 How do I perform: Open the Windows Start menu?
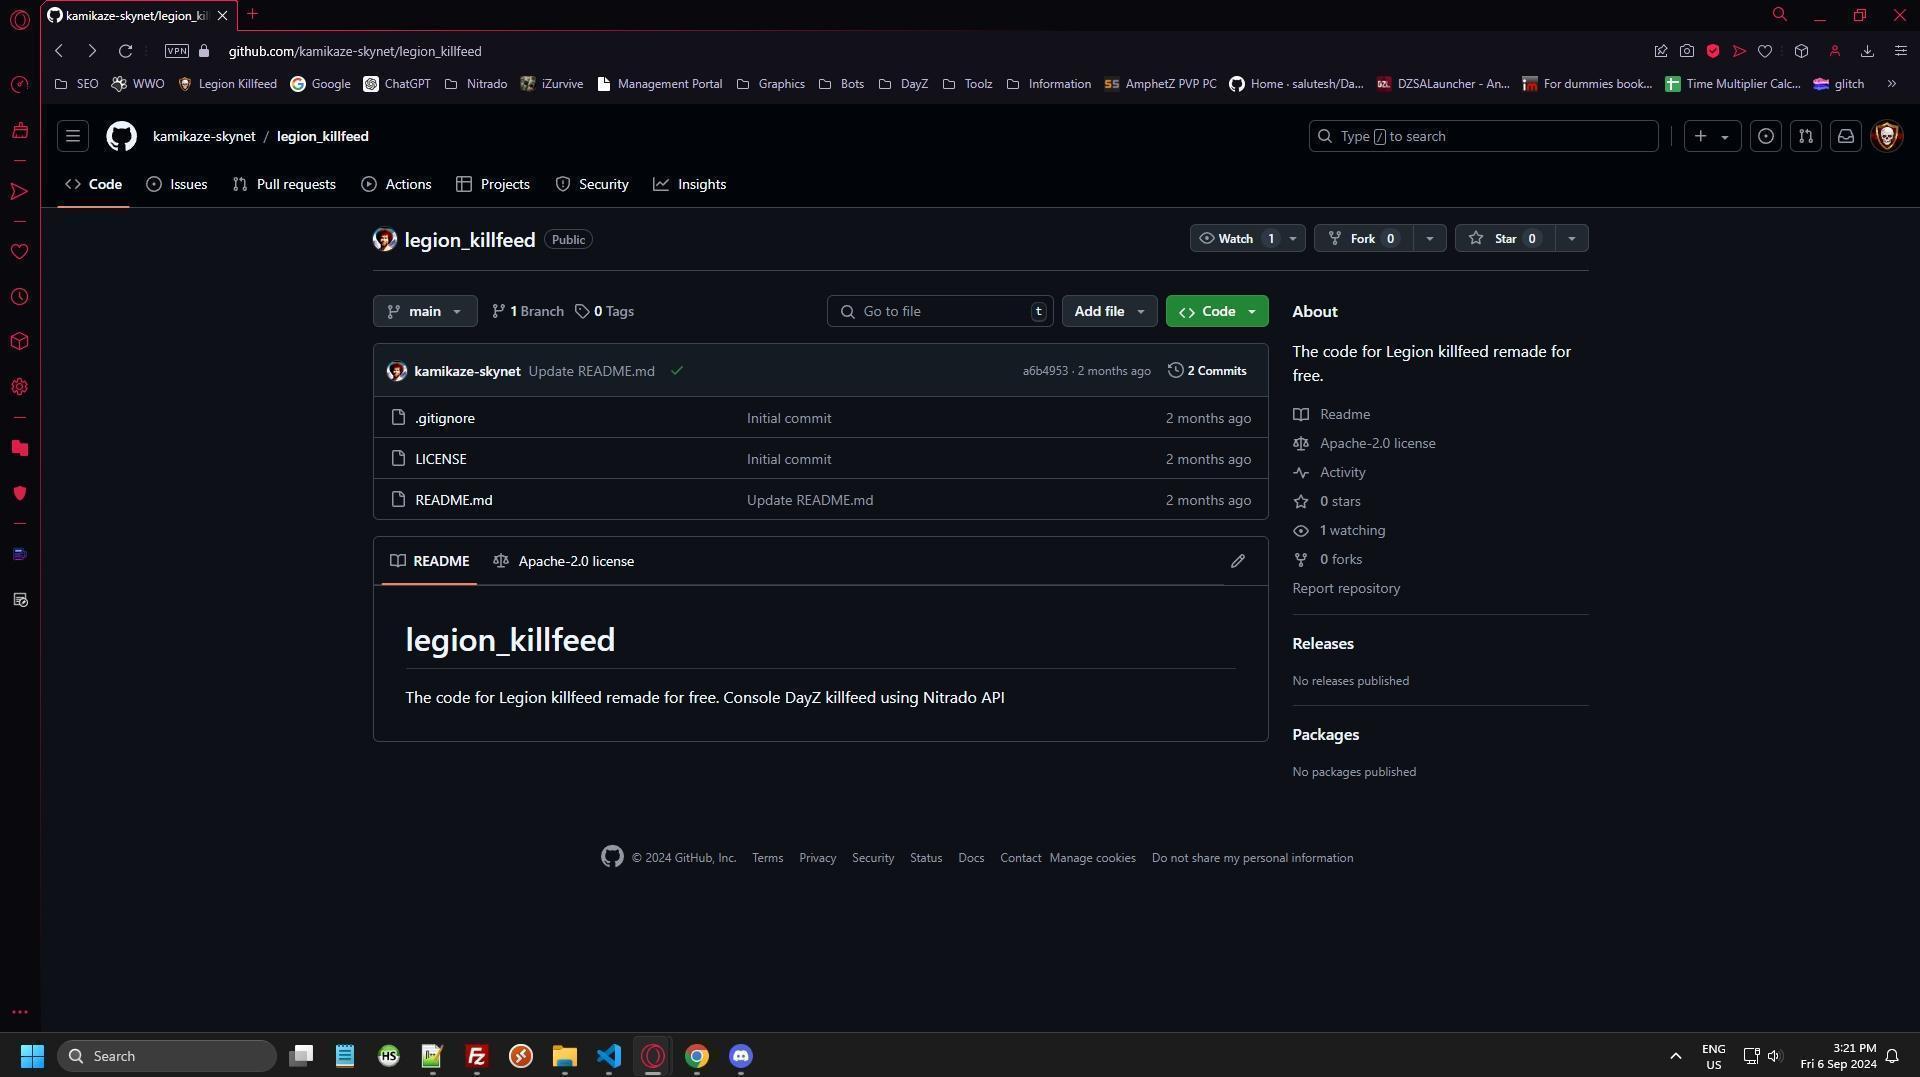32,1056
